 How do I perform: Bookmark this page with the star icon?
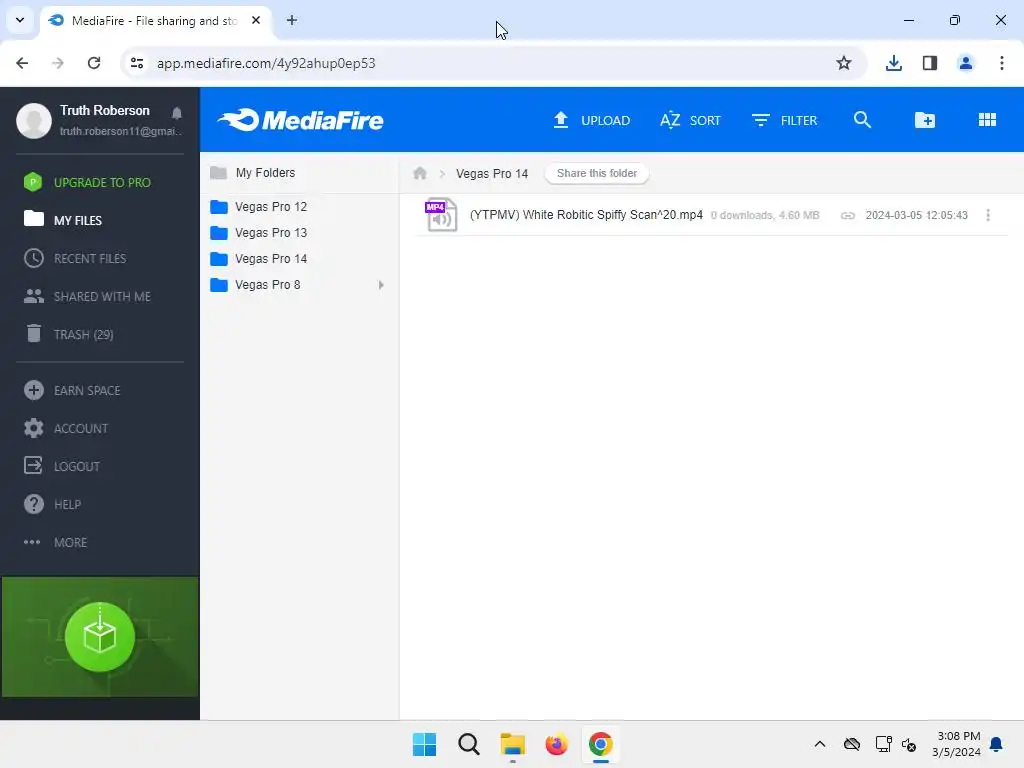coord(844,63)
